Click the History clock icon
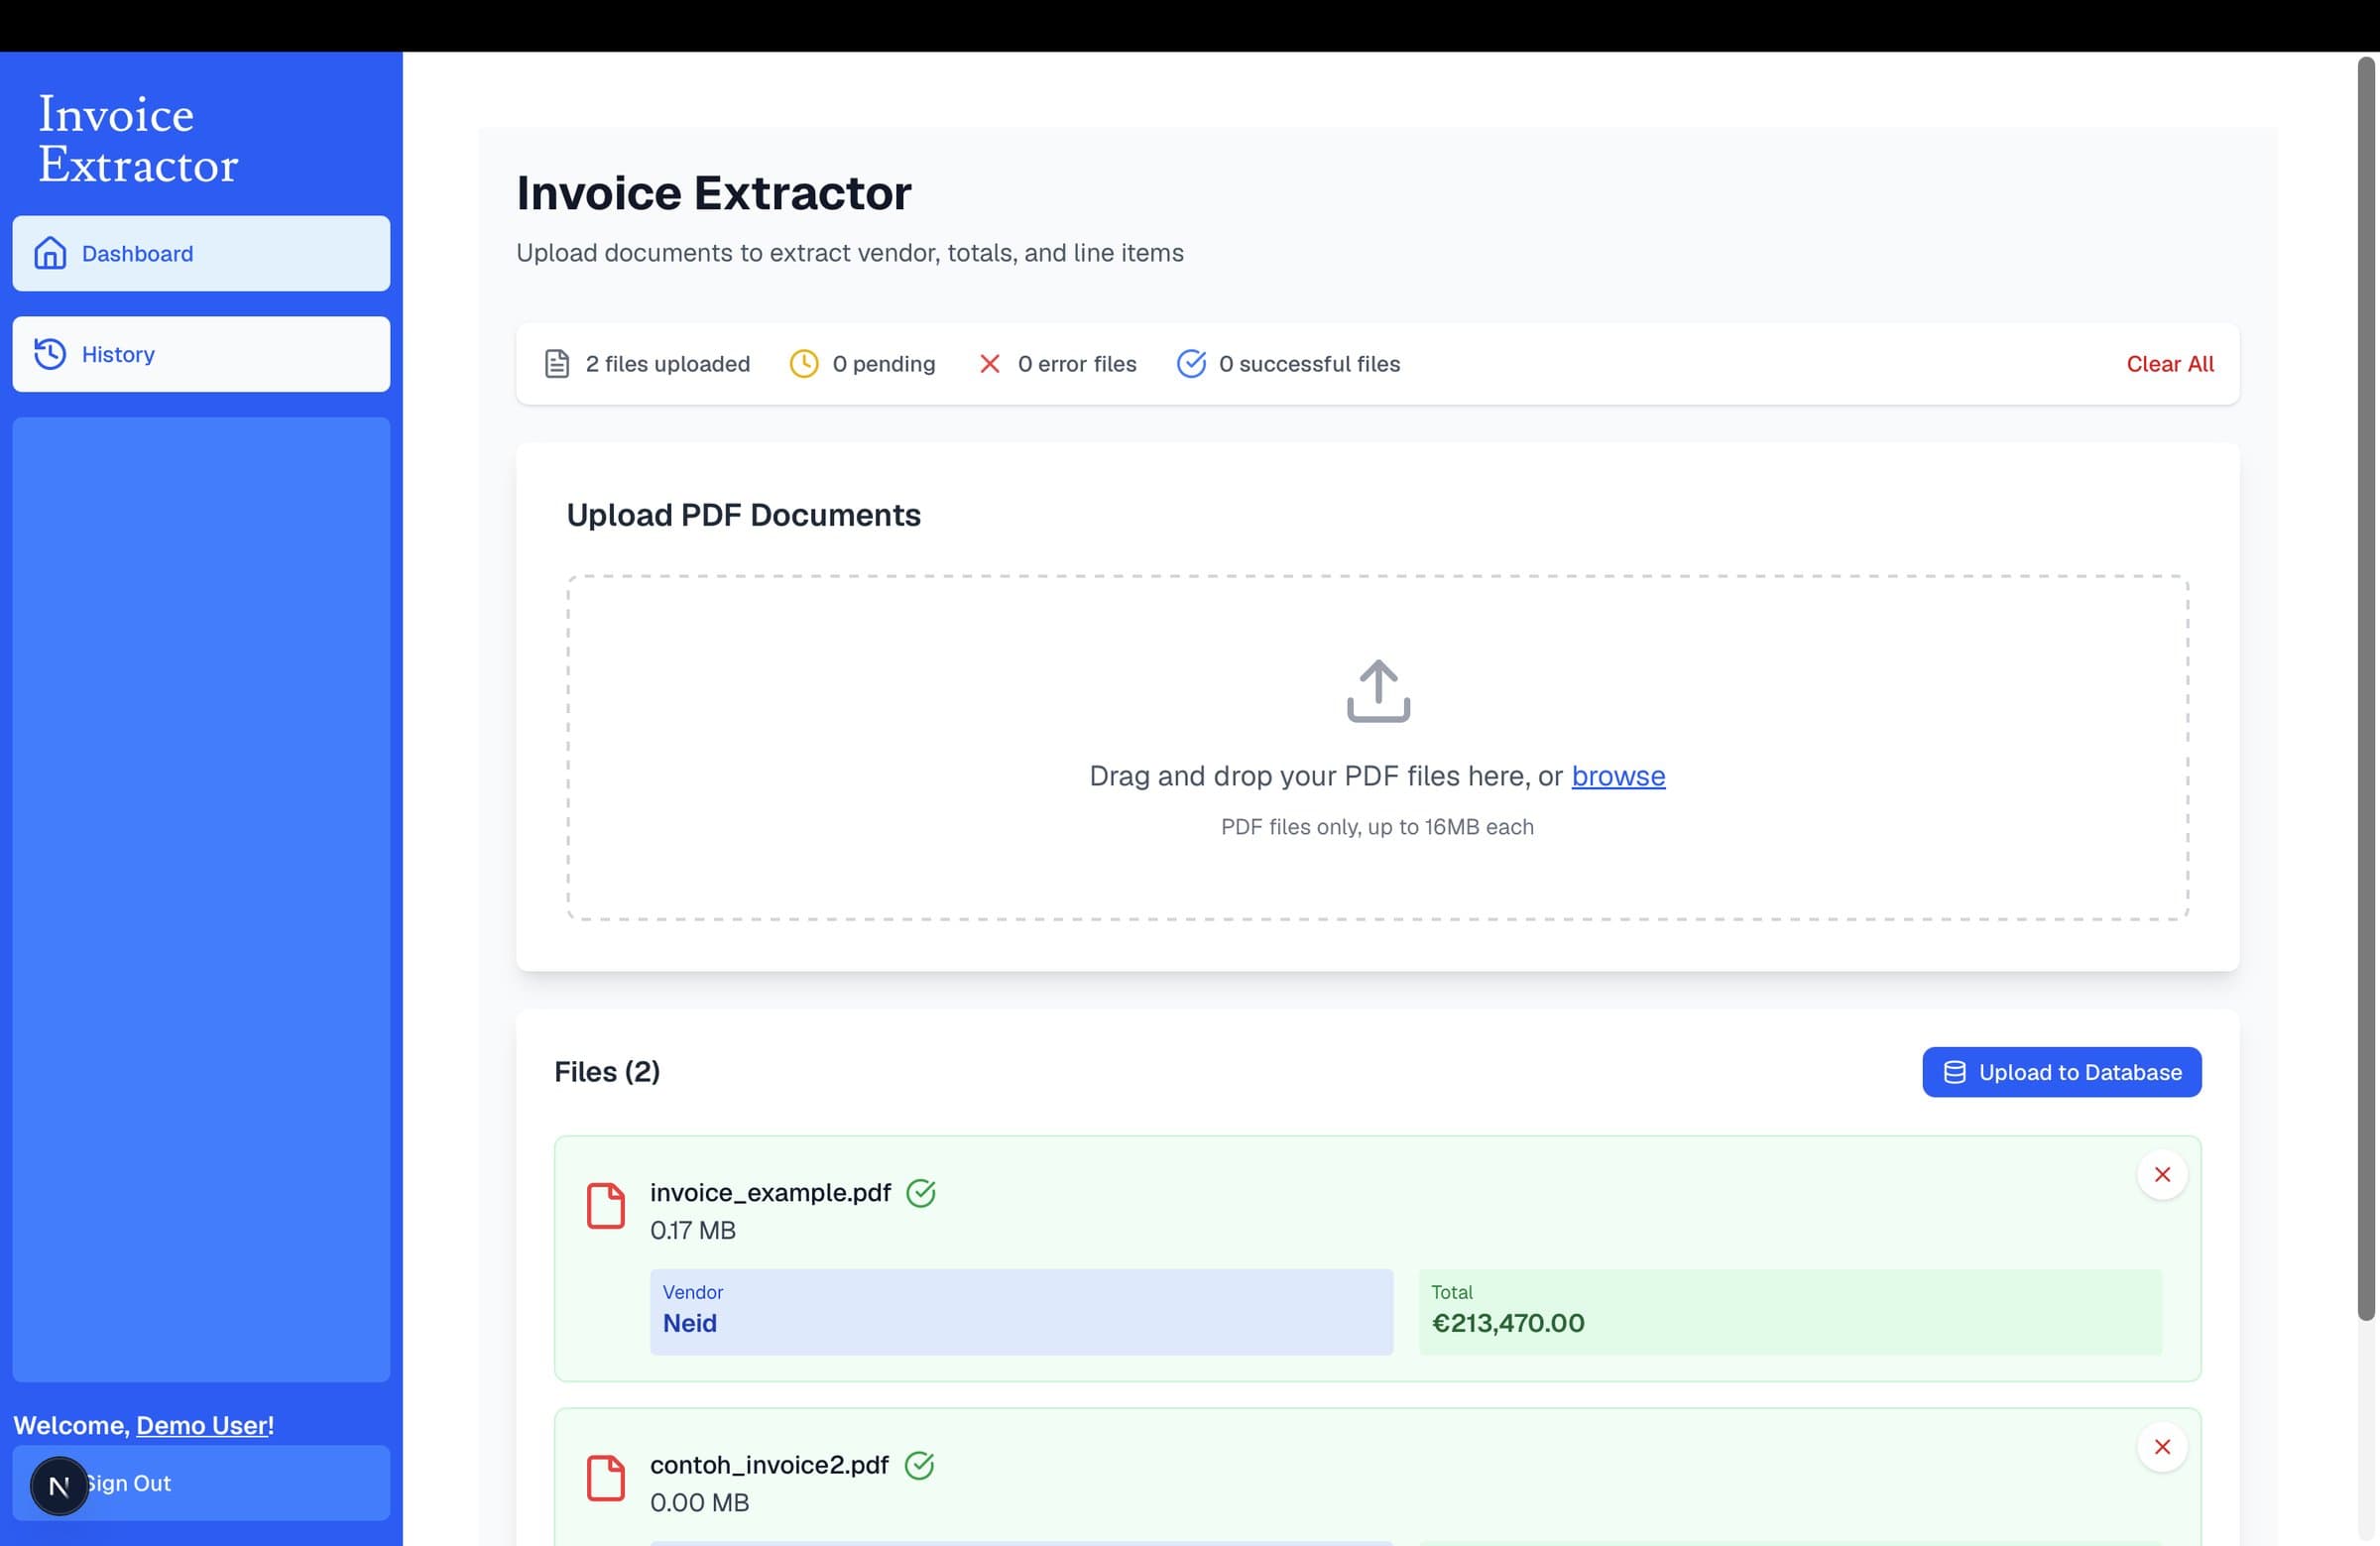Screen dimensions: 2380x1546 click(x=50, y=354)
